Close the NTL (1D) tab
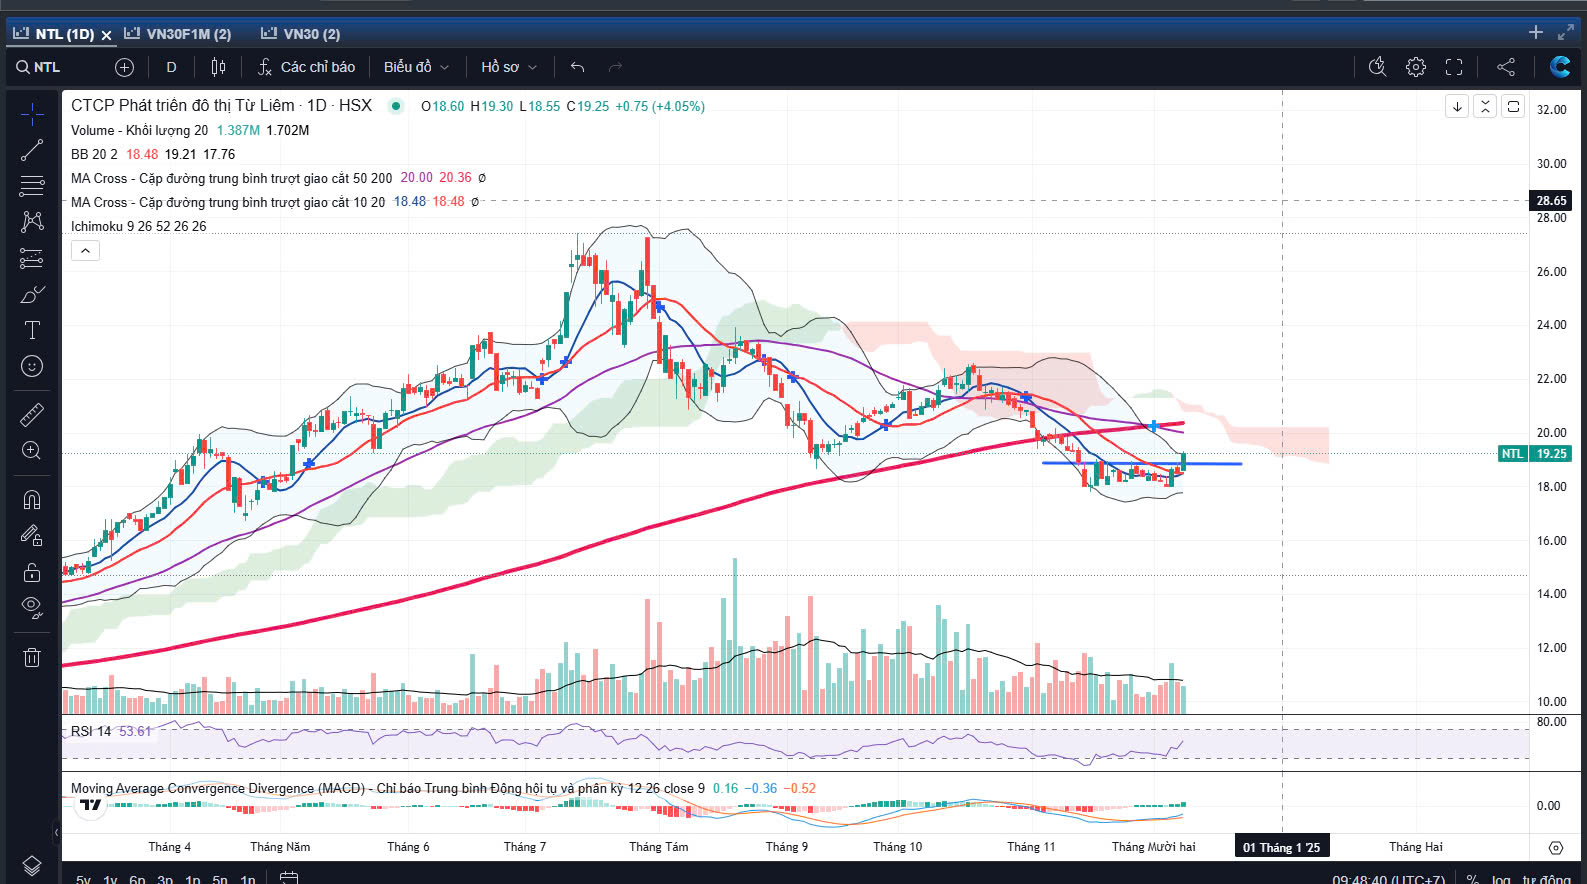The height and width of the screenshot is (884, 1587). tap(106, 35)
